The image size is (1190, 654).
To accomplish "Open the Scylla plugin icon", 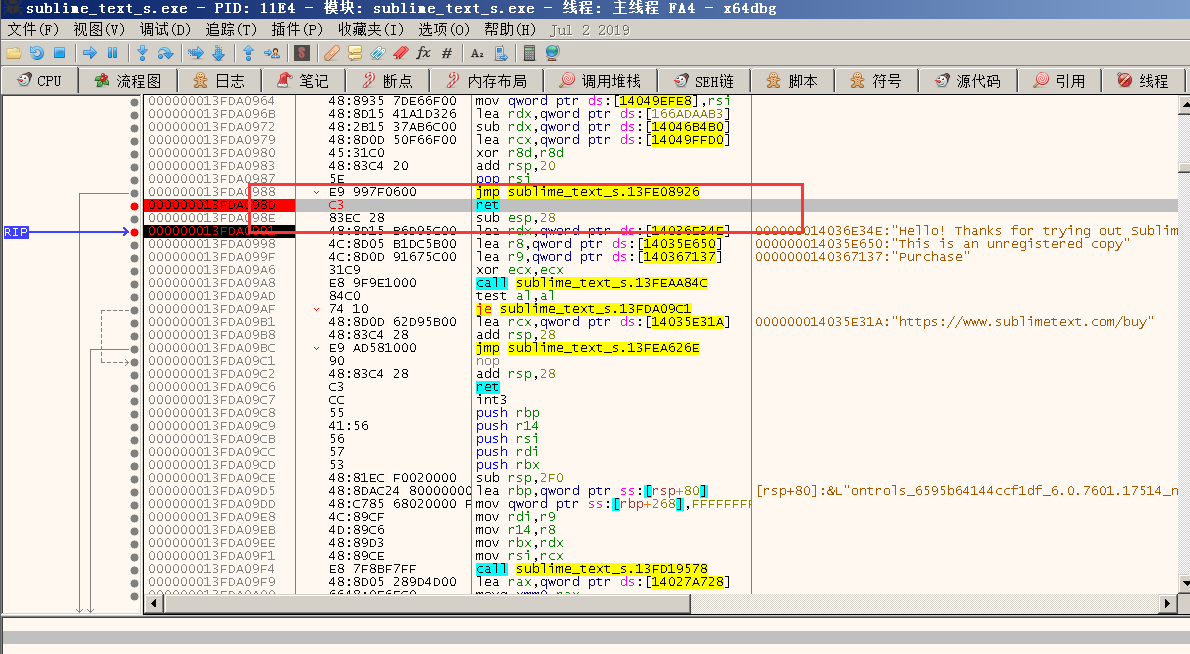I will (302, 53).
